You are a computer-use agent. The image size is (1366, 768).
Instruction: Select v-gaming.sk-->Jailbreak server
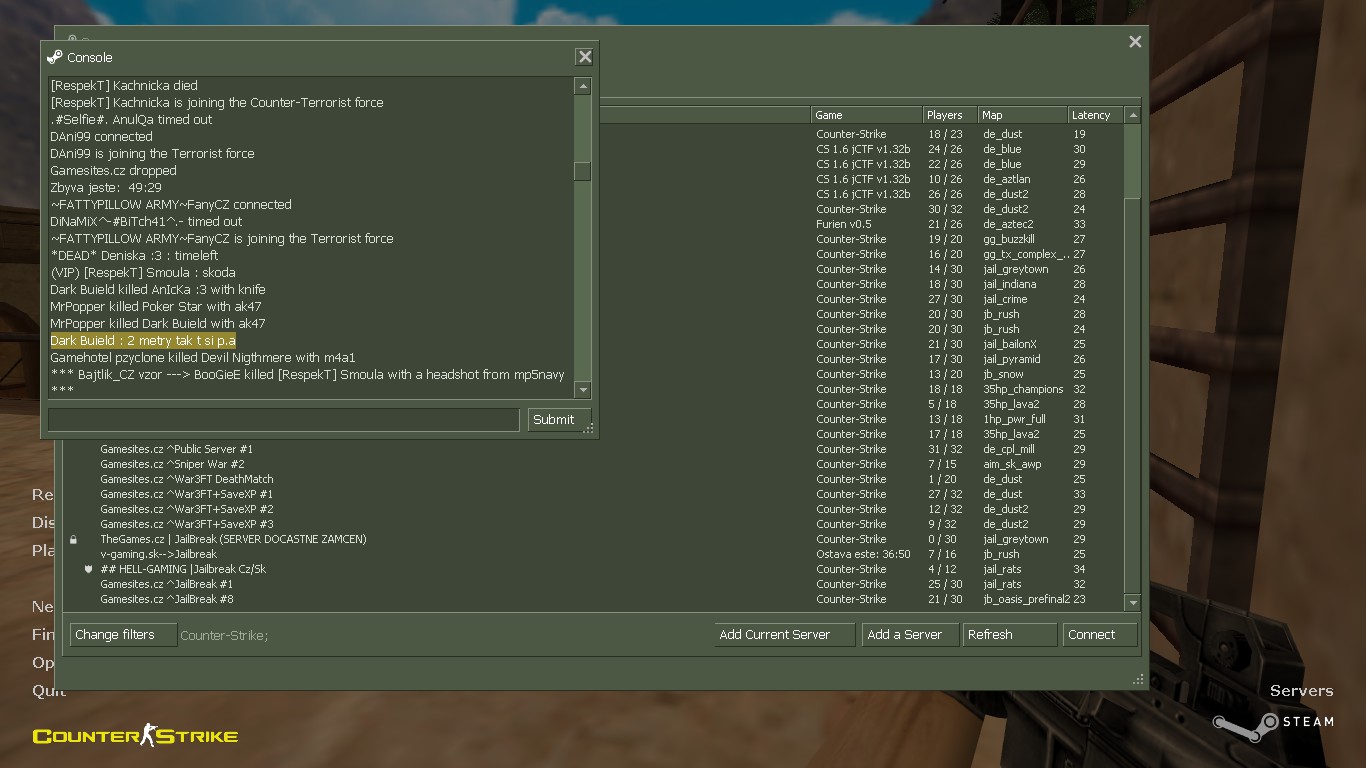pos(594,554)
